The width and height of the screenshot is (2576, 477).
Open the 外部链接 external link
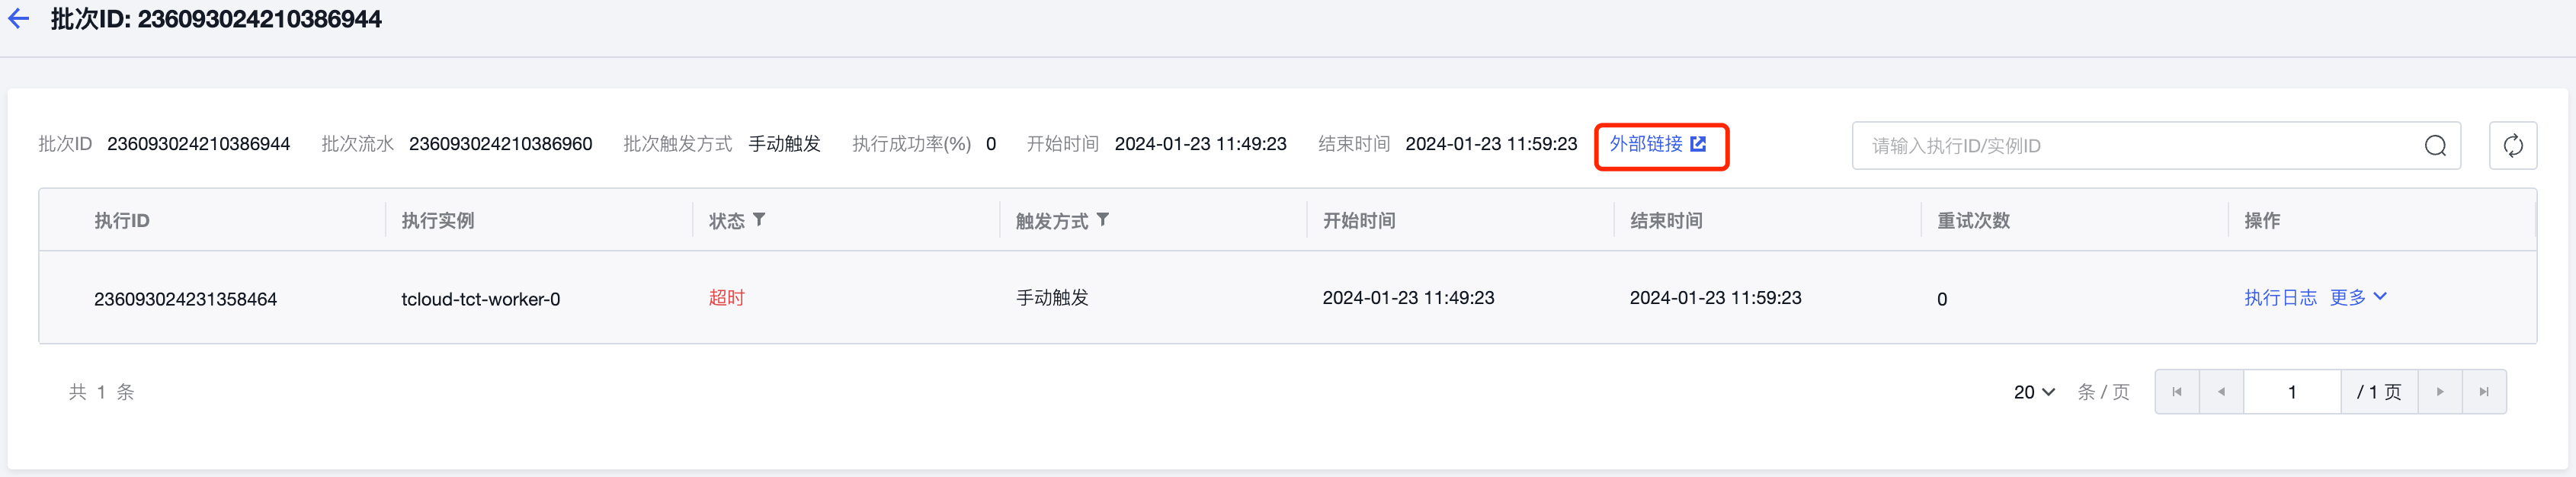(1657, 144)
